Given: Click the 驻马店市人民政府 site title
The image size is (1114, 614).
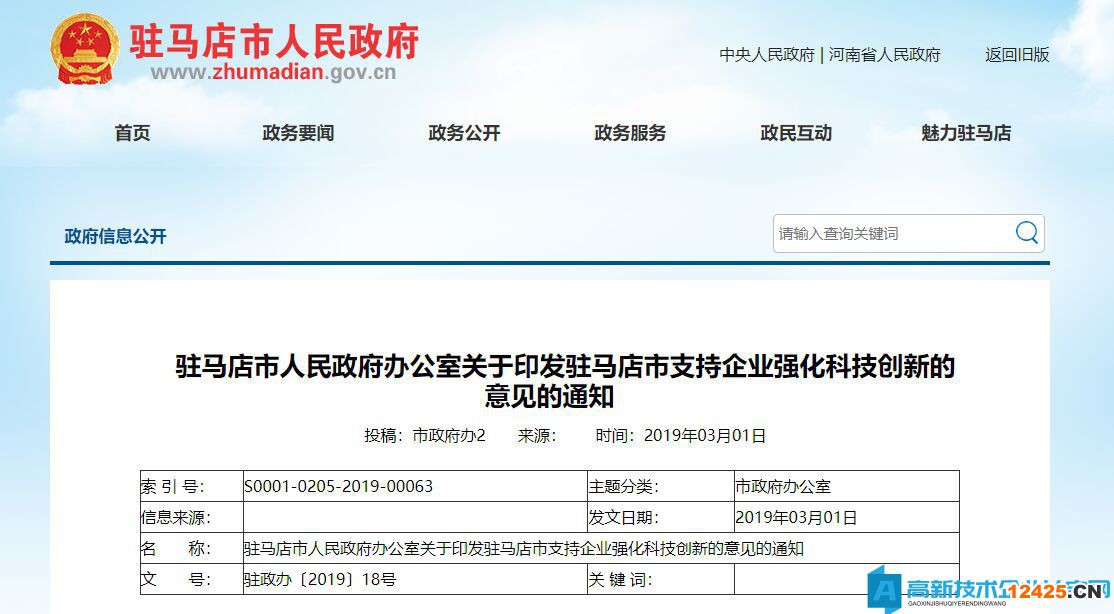Looking at the screenshot, I should point(273,40).
